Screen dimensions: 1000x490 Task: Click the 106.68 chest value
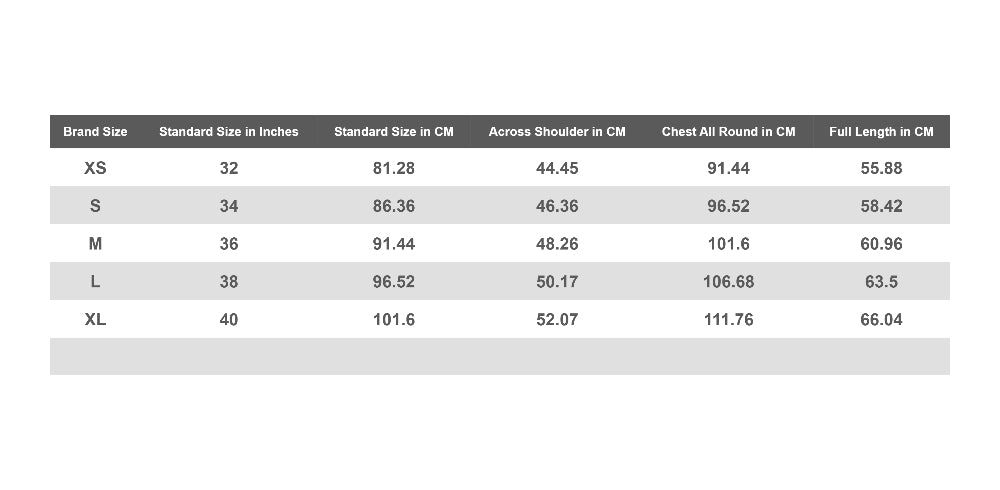[728, 281]
